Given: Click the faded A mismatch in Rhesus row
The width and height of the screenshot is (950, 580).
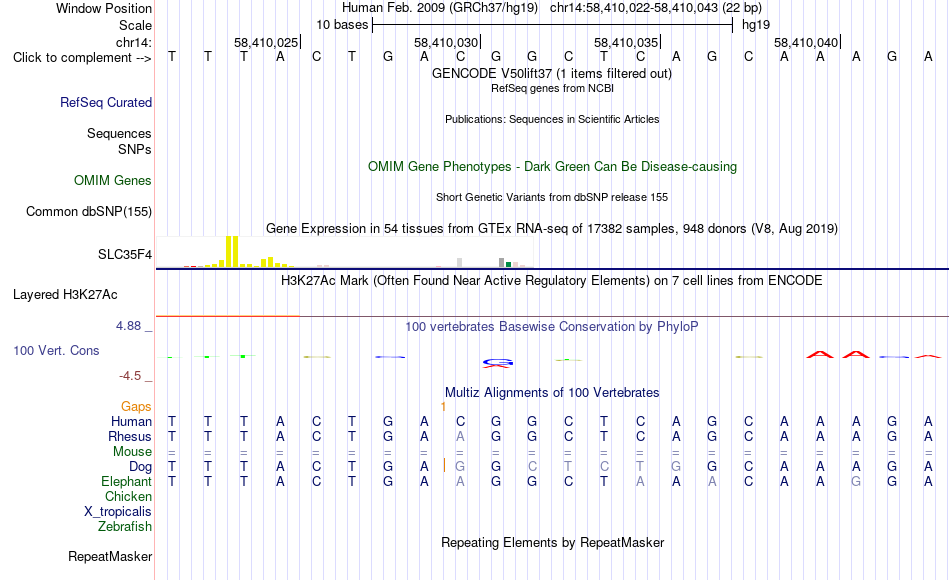Looking at the screenshot, I should [460, 436].
